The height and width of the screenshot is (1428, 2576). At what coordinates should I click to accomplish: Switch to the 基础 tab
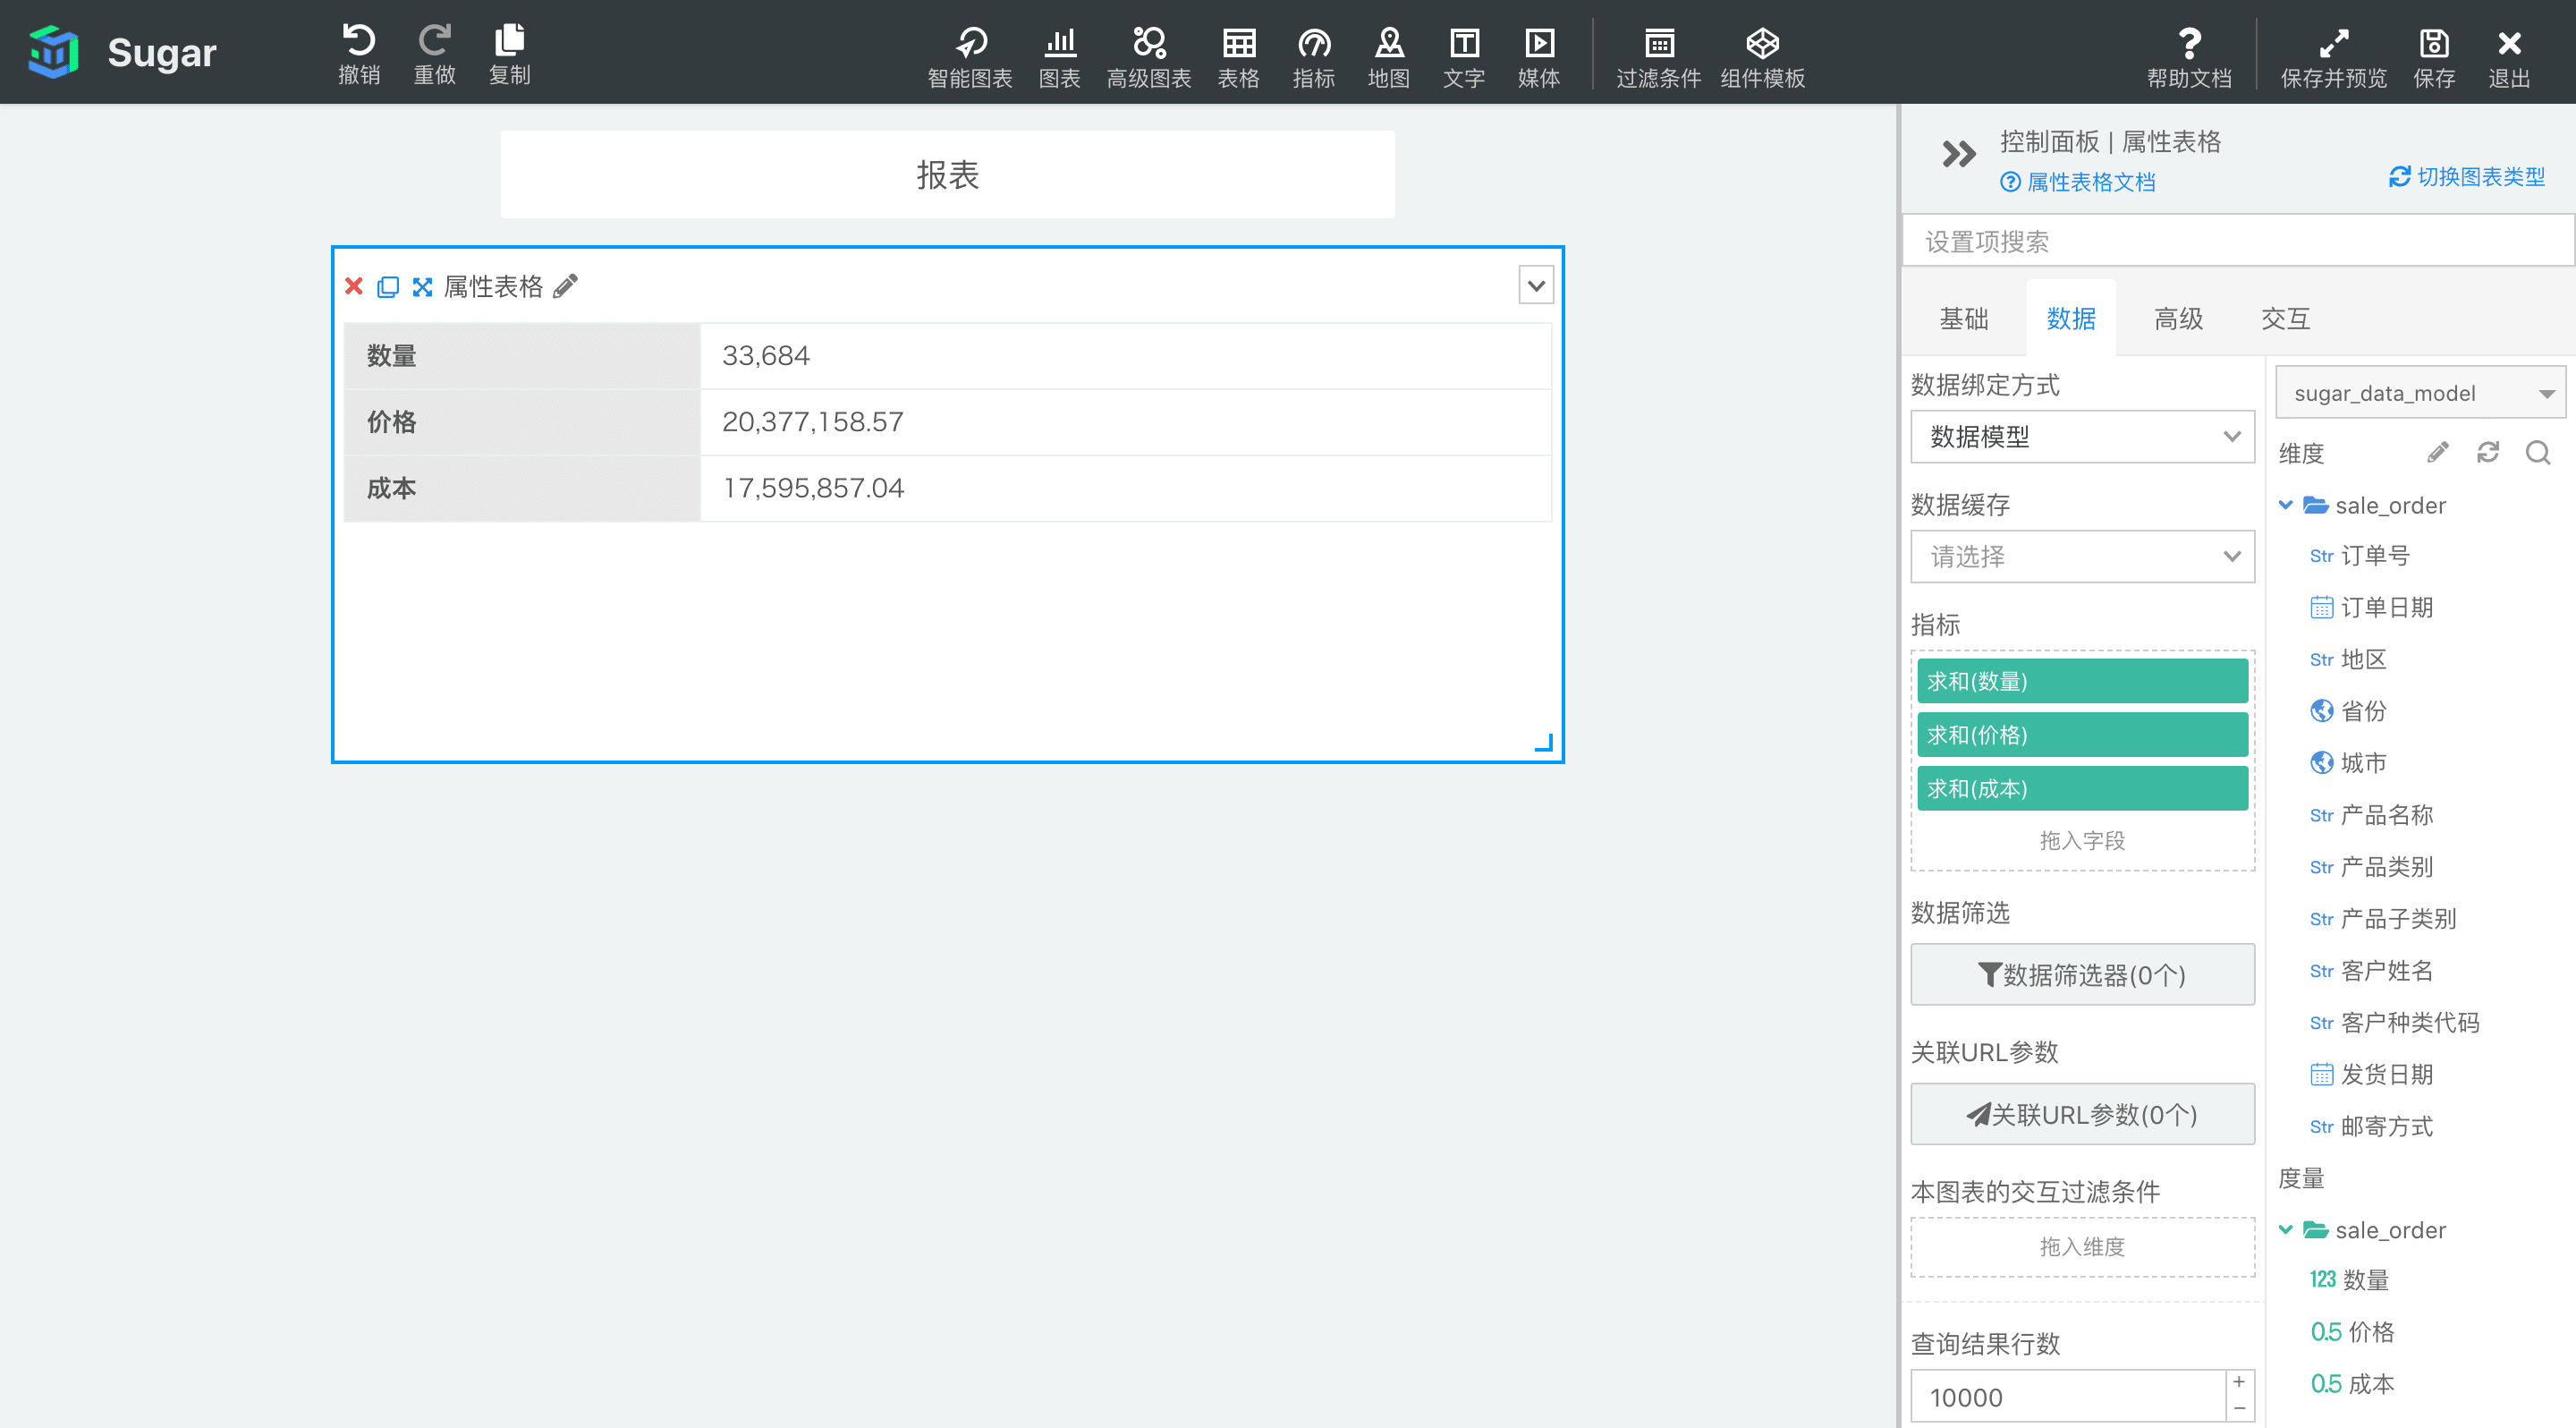coord(1964,319)
